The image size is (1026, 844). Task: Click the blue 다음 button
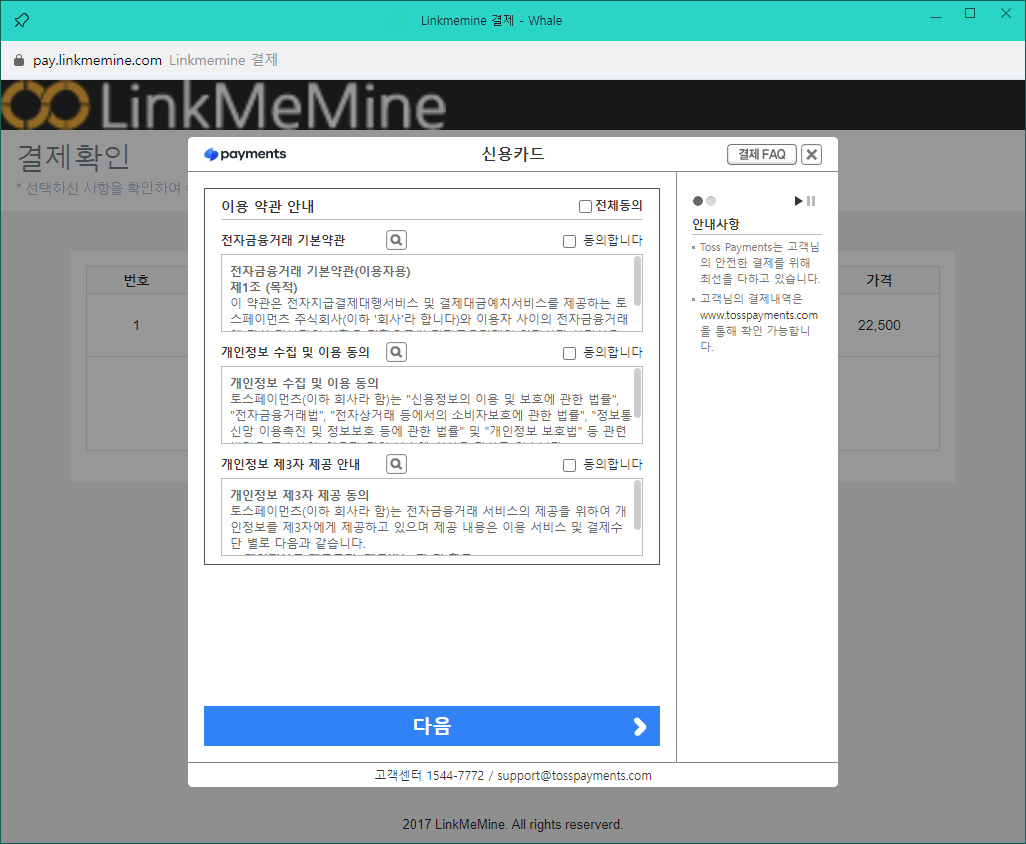pos(432,726)
